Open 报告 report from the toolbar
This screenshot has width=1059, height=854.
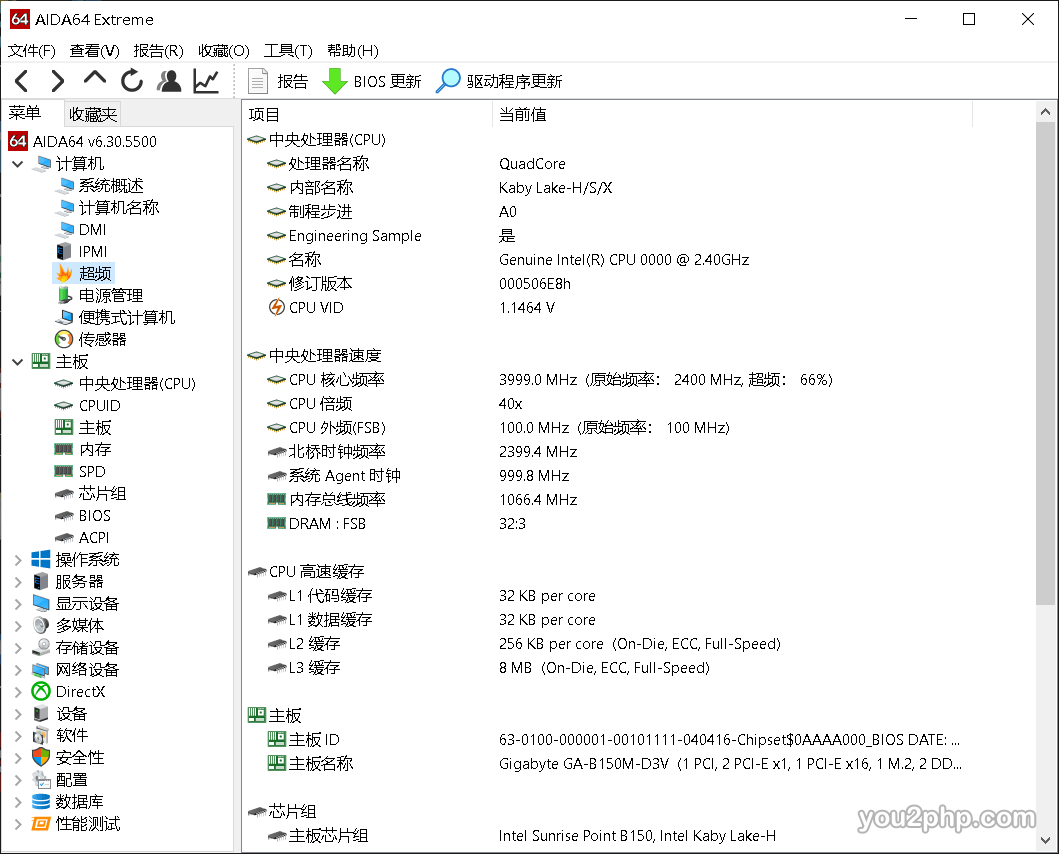click(278, 81)
